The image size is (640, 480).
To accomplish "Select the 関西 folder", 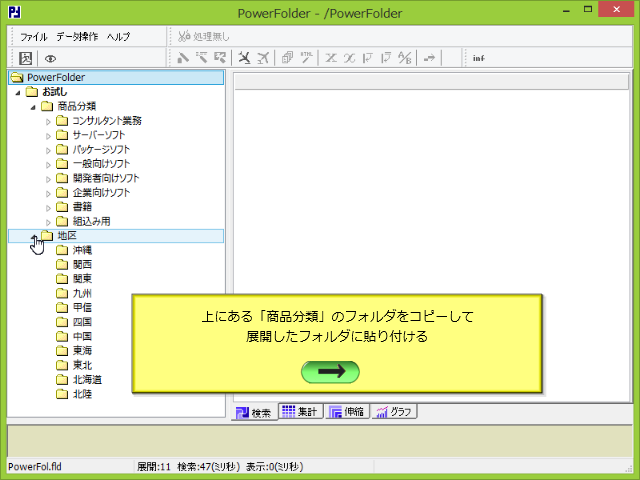I will pos(82,264).
